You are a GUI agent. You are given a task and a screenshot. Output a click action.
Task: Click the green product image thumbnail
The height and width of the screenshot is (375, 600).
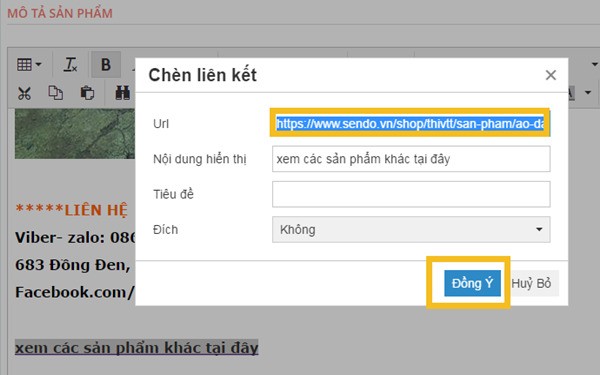tap(75, 134)
